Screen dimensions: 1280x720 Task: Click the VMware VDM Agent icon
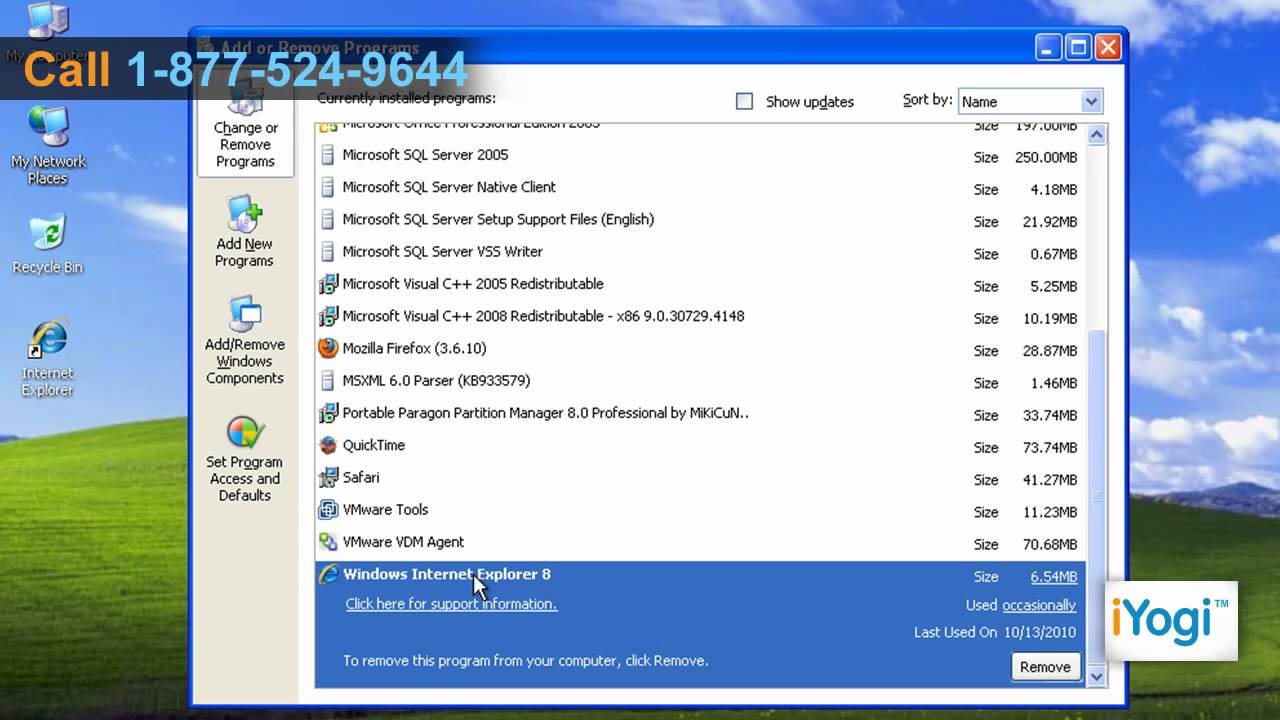coord(328,542)
